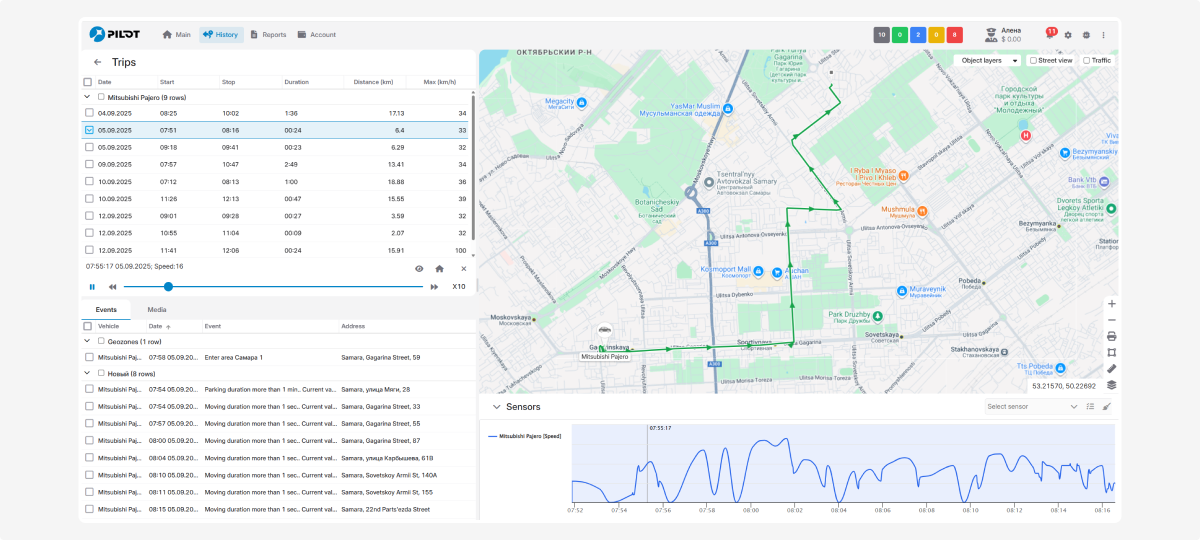This screenshot has width=1200, height=540.
Task: Click the home icon in playback bar
Action: 439,268
